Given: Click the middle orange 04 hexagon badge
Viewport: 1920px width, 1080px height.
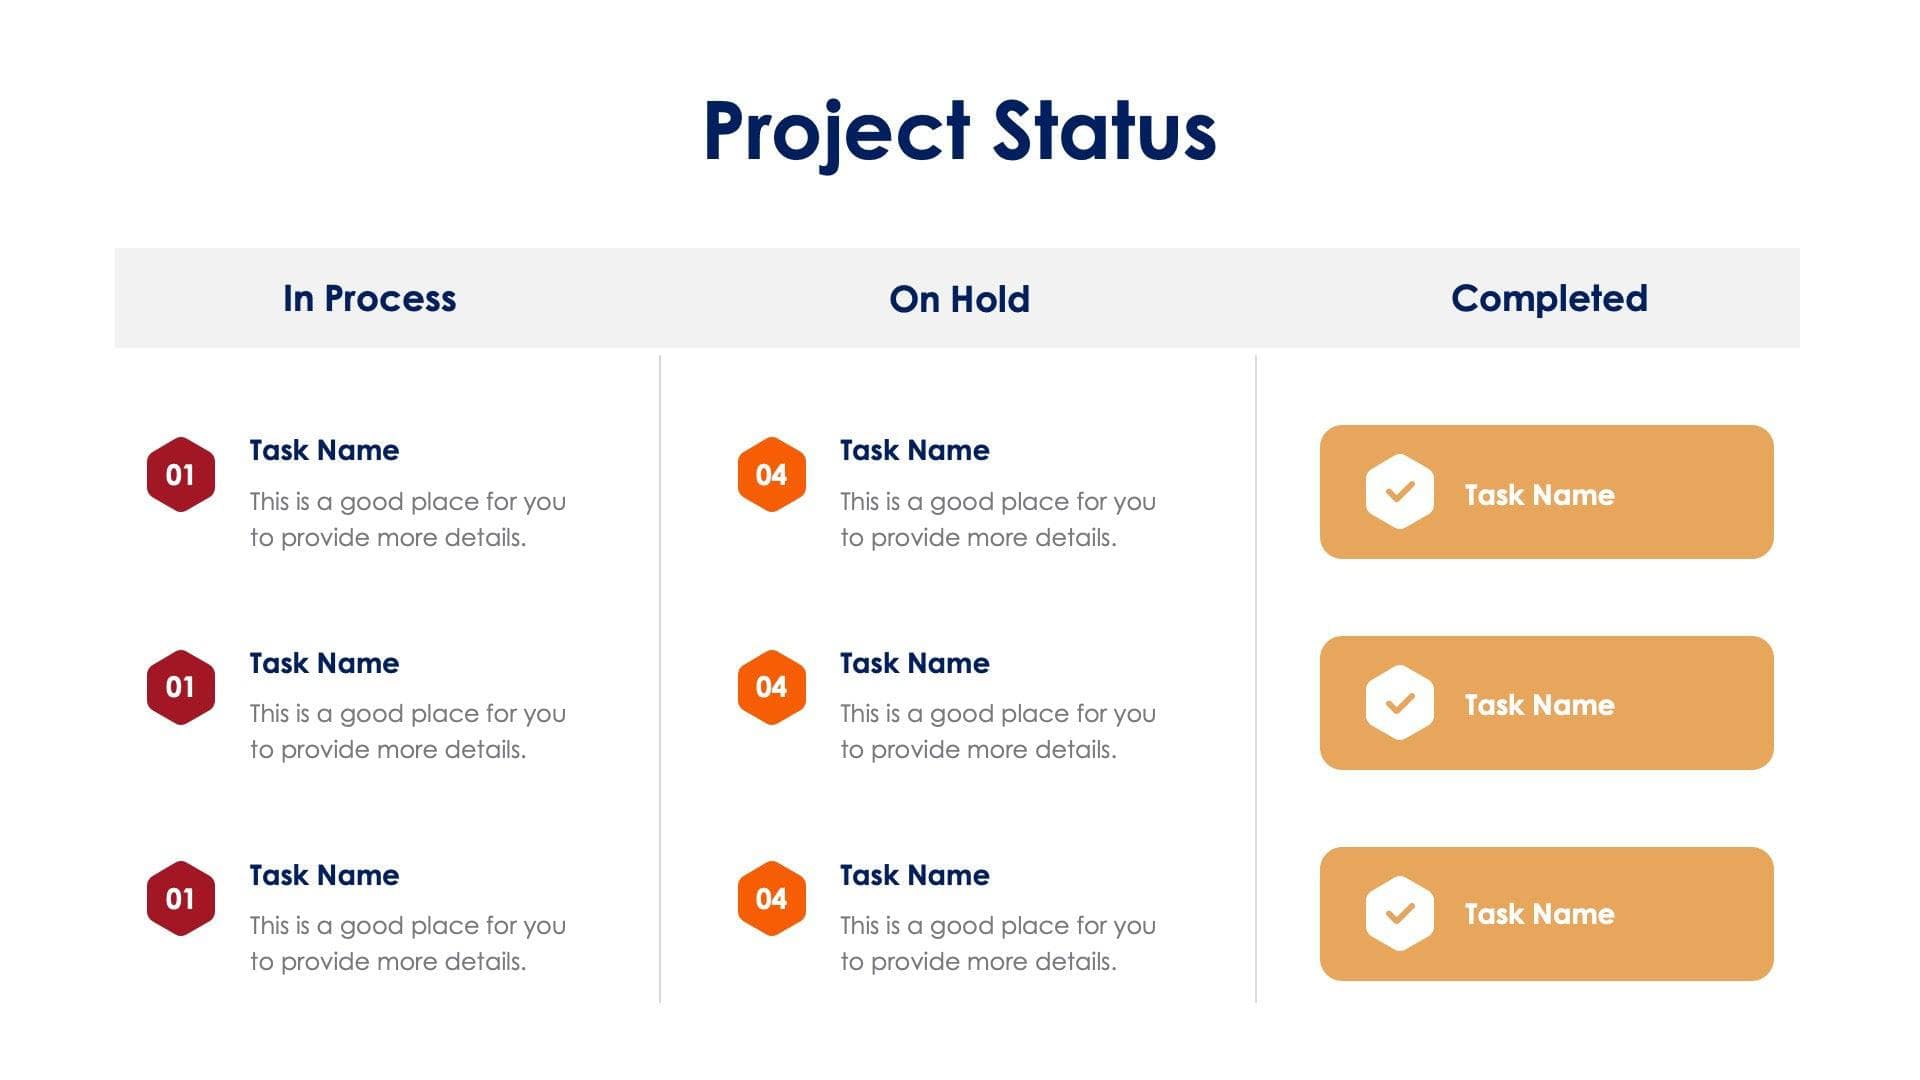Looking at the screenshot, I should [x=772, y=687].
